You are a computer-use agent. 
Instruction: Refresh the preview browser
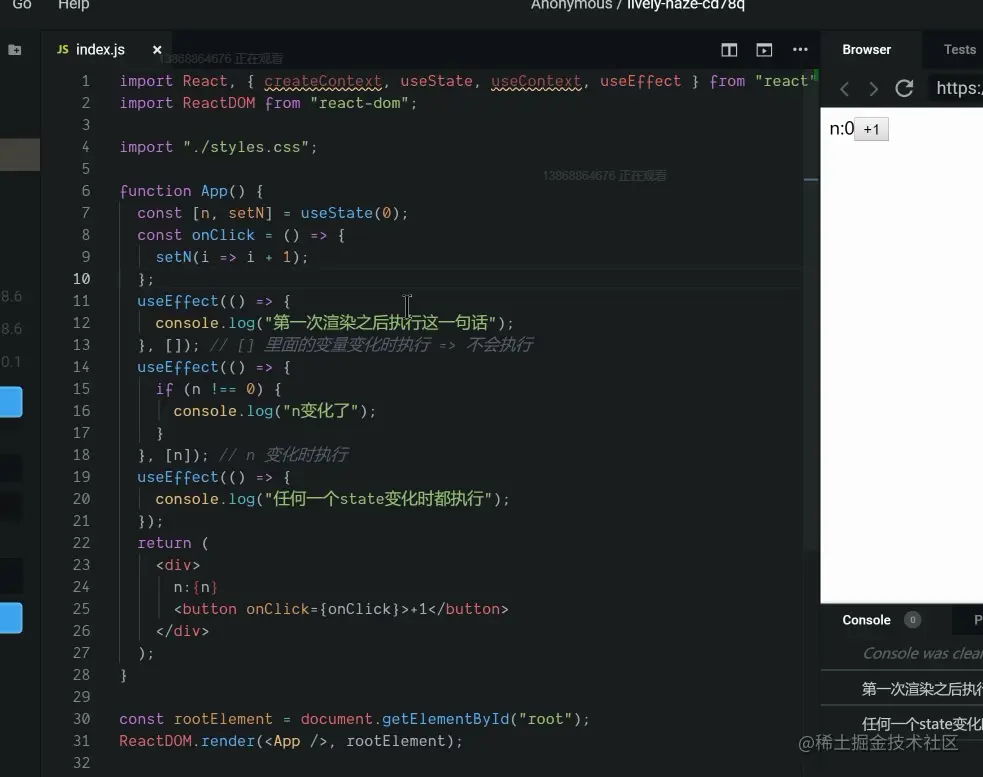coord(904,88)
